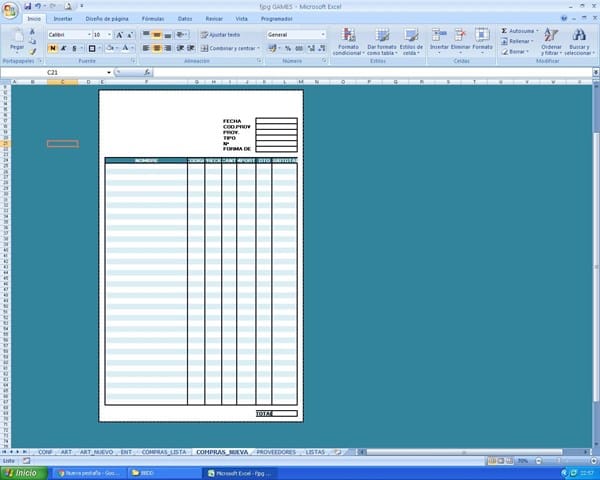Open the Calibri font name dropdown
Screen dimensions: 600x480
coord(89,35)
